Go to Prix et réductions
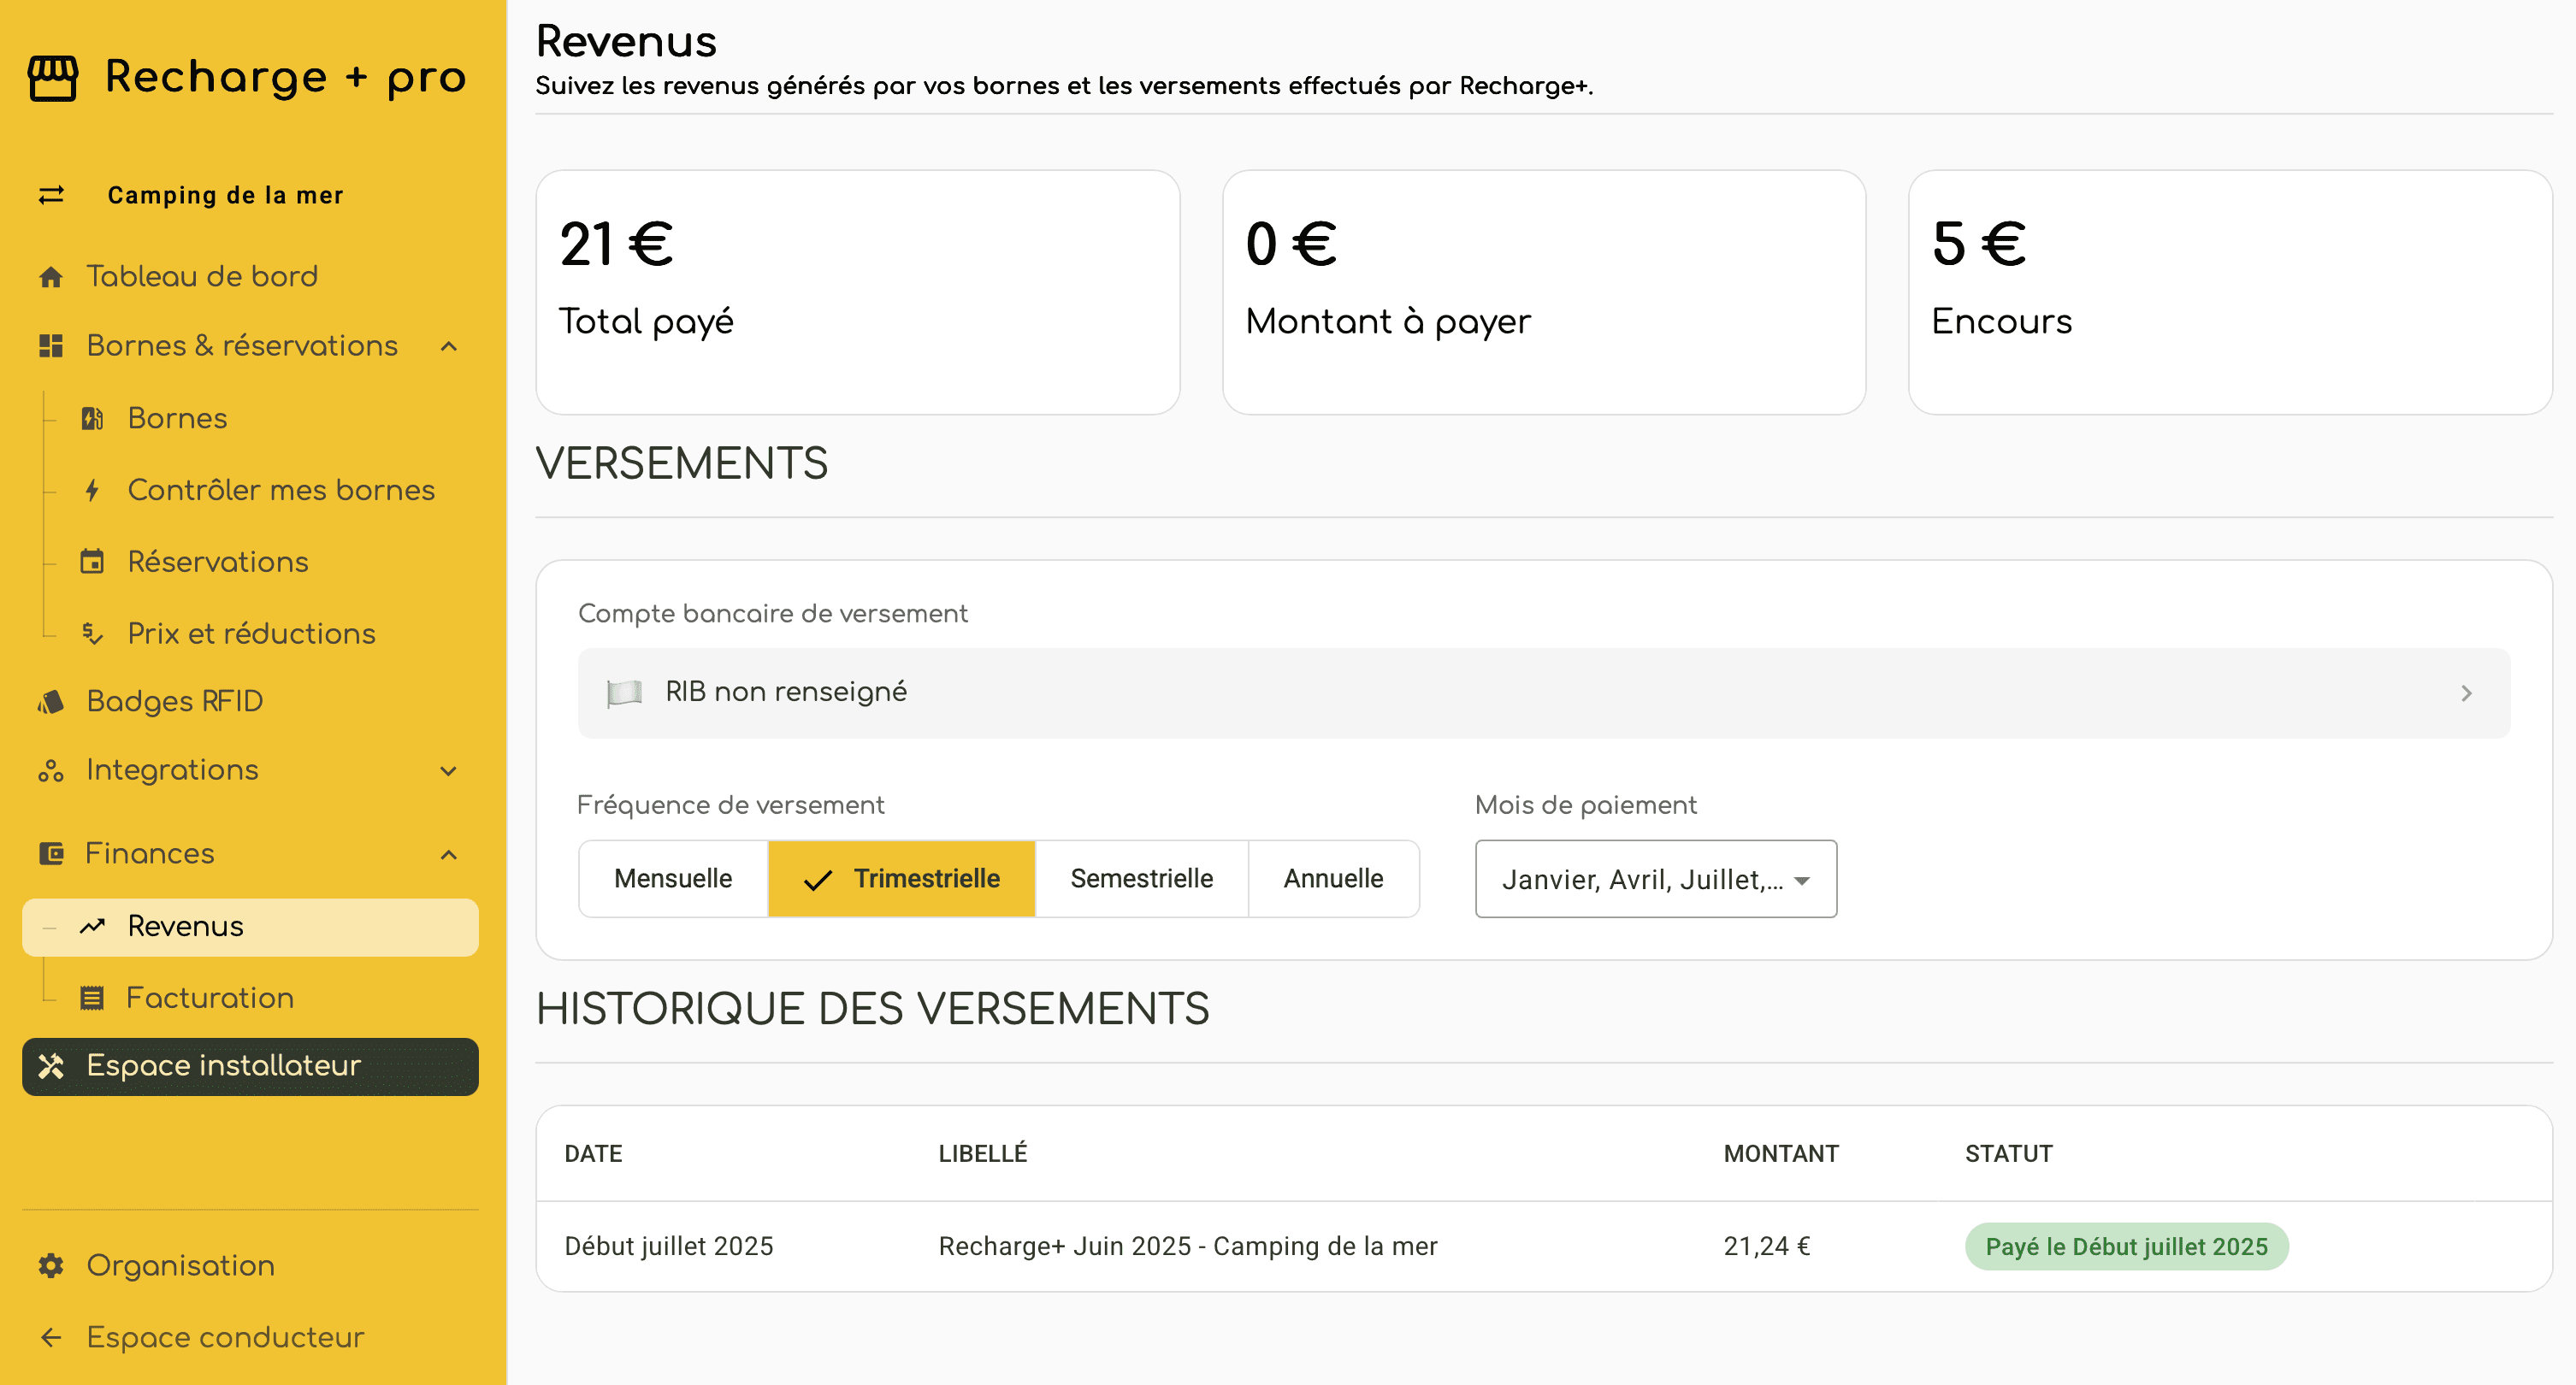The image size is (2576, 1385). pos(251,634)
